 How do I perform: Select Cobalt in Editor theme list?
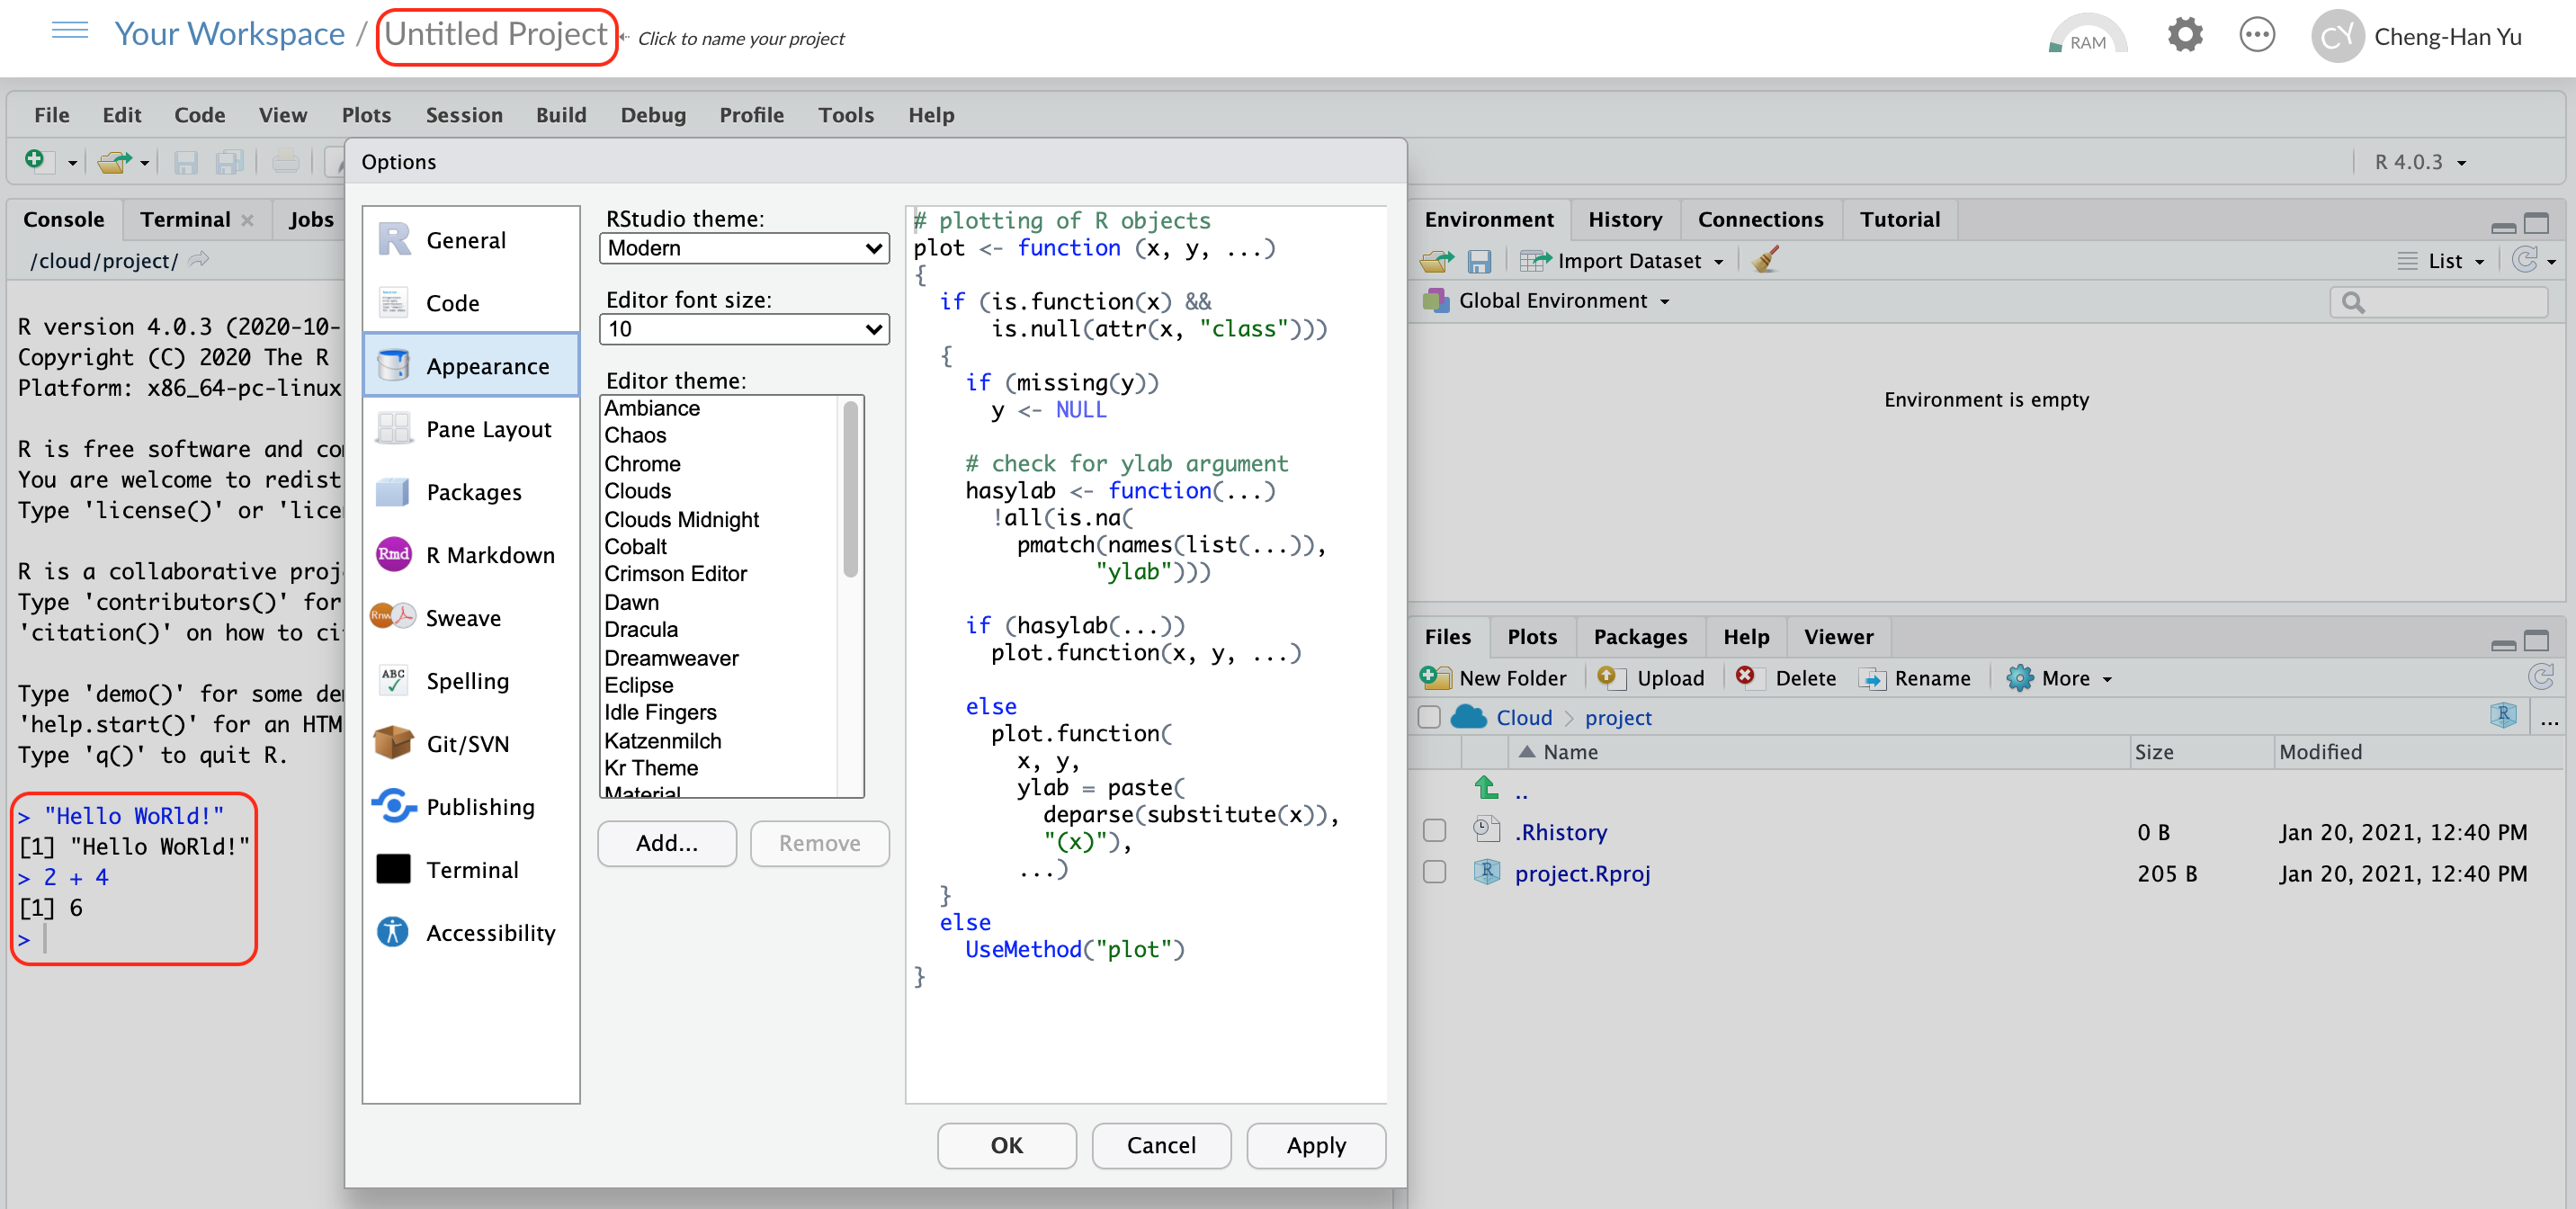click(636, 547)
